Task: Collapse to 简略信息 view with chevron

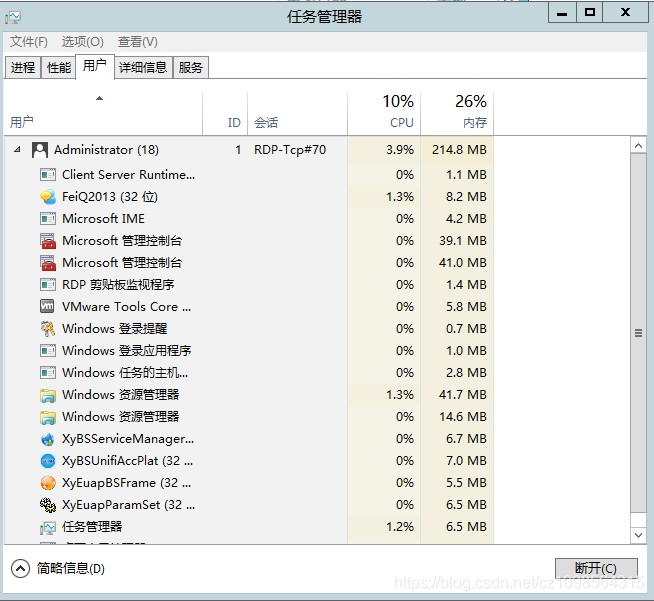Action: [20, 568]
